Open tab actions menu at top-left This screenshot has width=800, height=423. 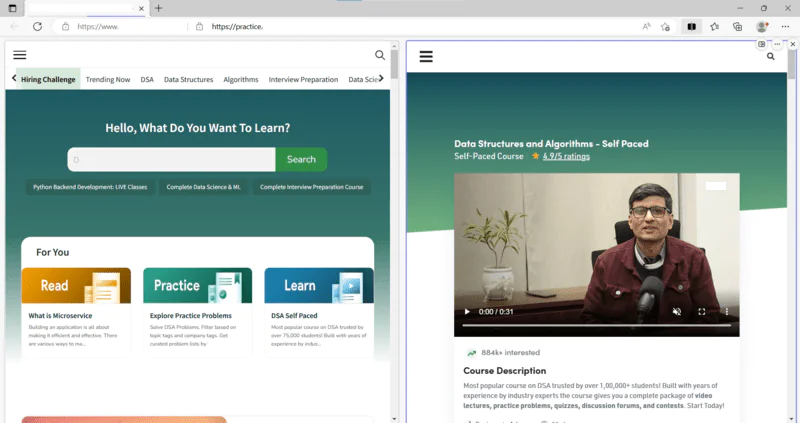coord(12,8)
